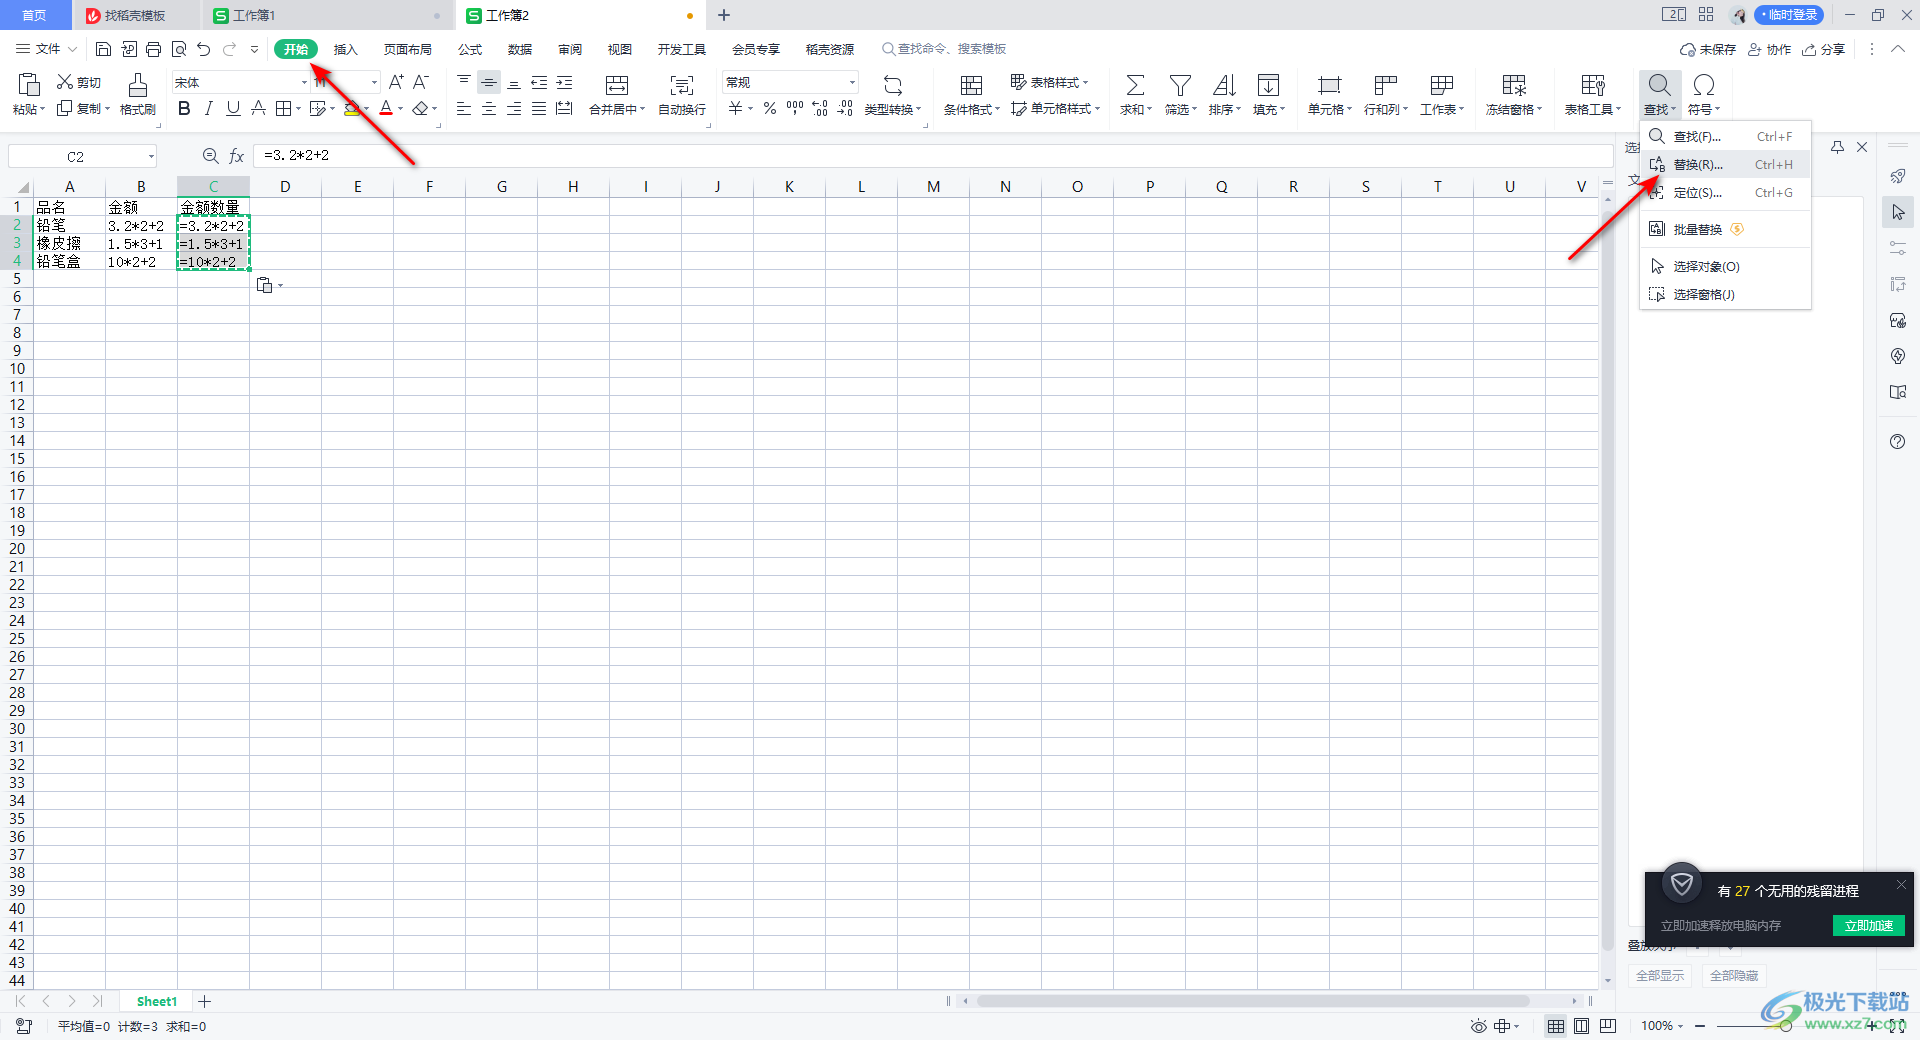Apply strikethrough text formatting
Viewport: 1920px width, 1040px height.
point(258,108)
